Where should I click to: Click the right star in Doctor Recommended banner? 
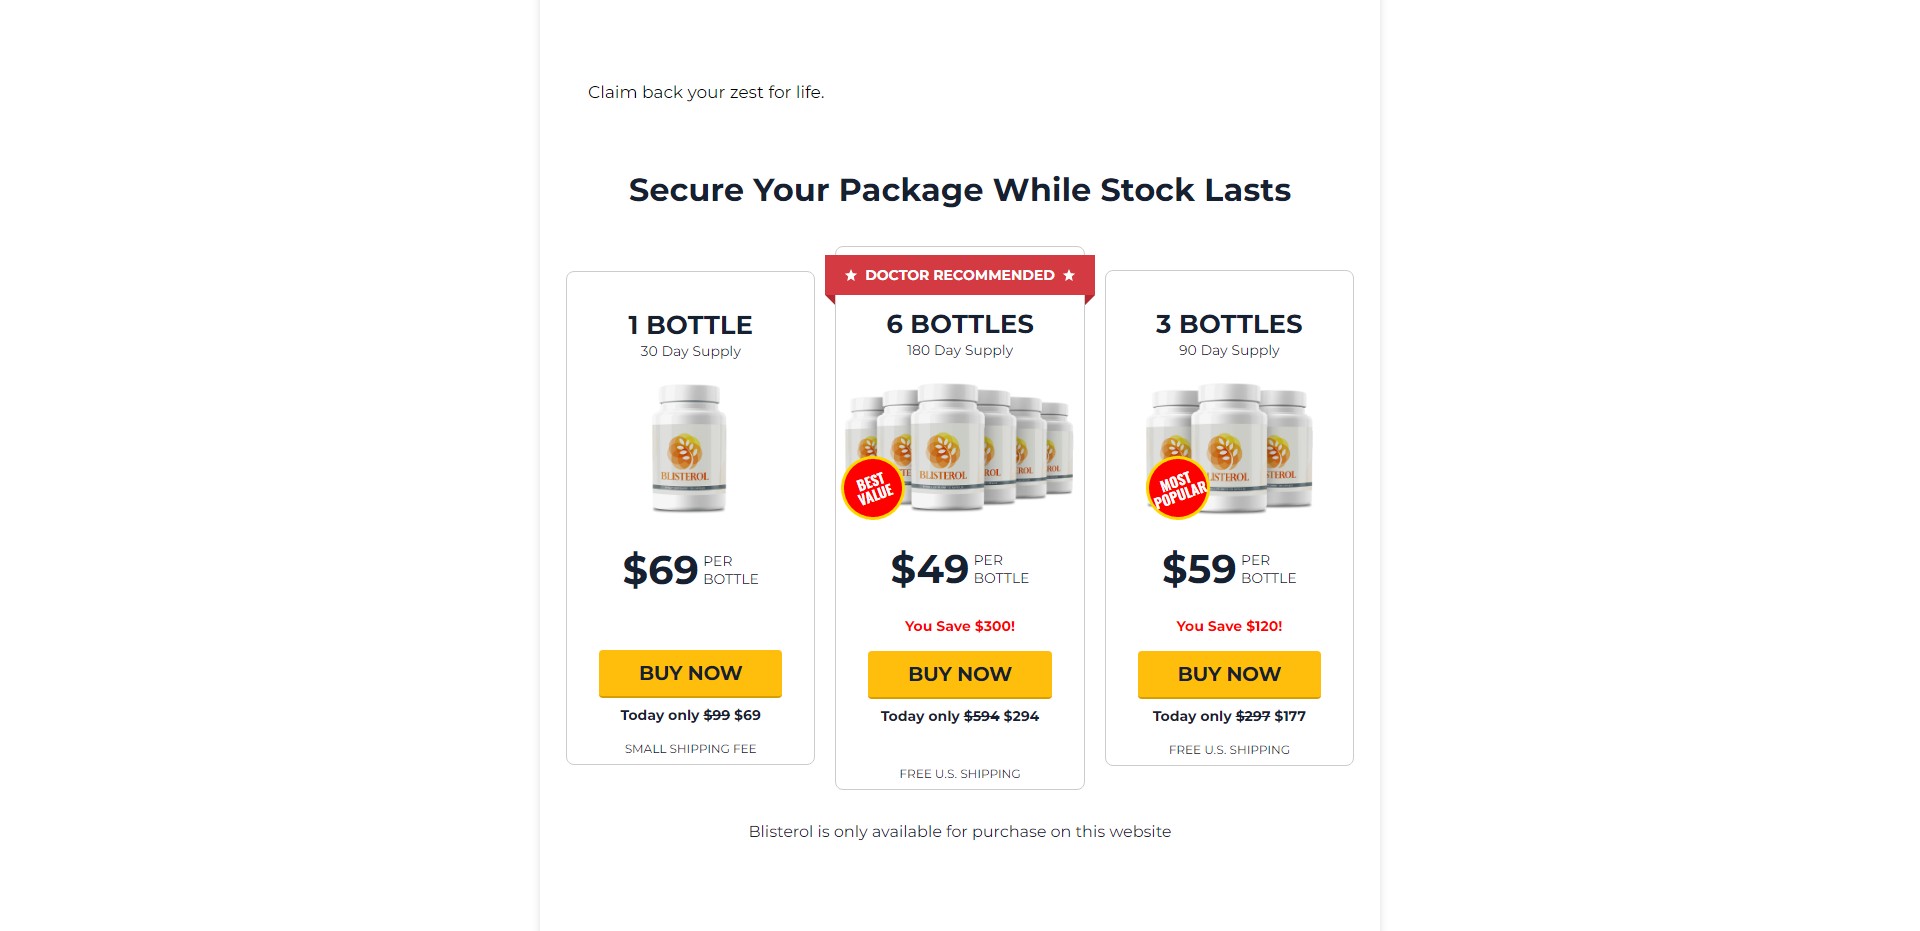click(x=1069, y=276)
